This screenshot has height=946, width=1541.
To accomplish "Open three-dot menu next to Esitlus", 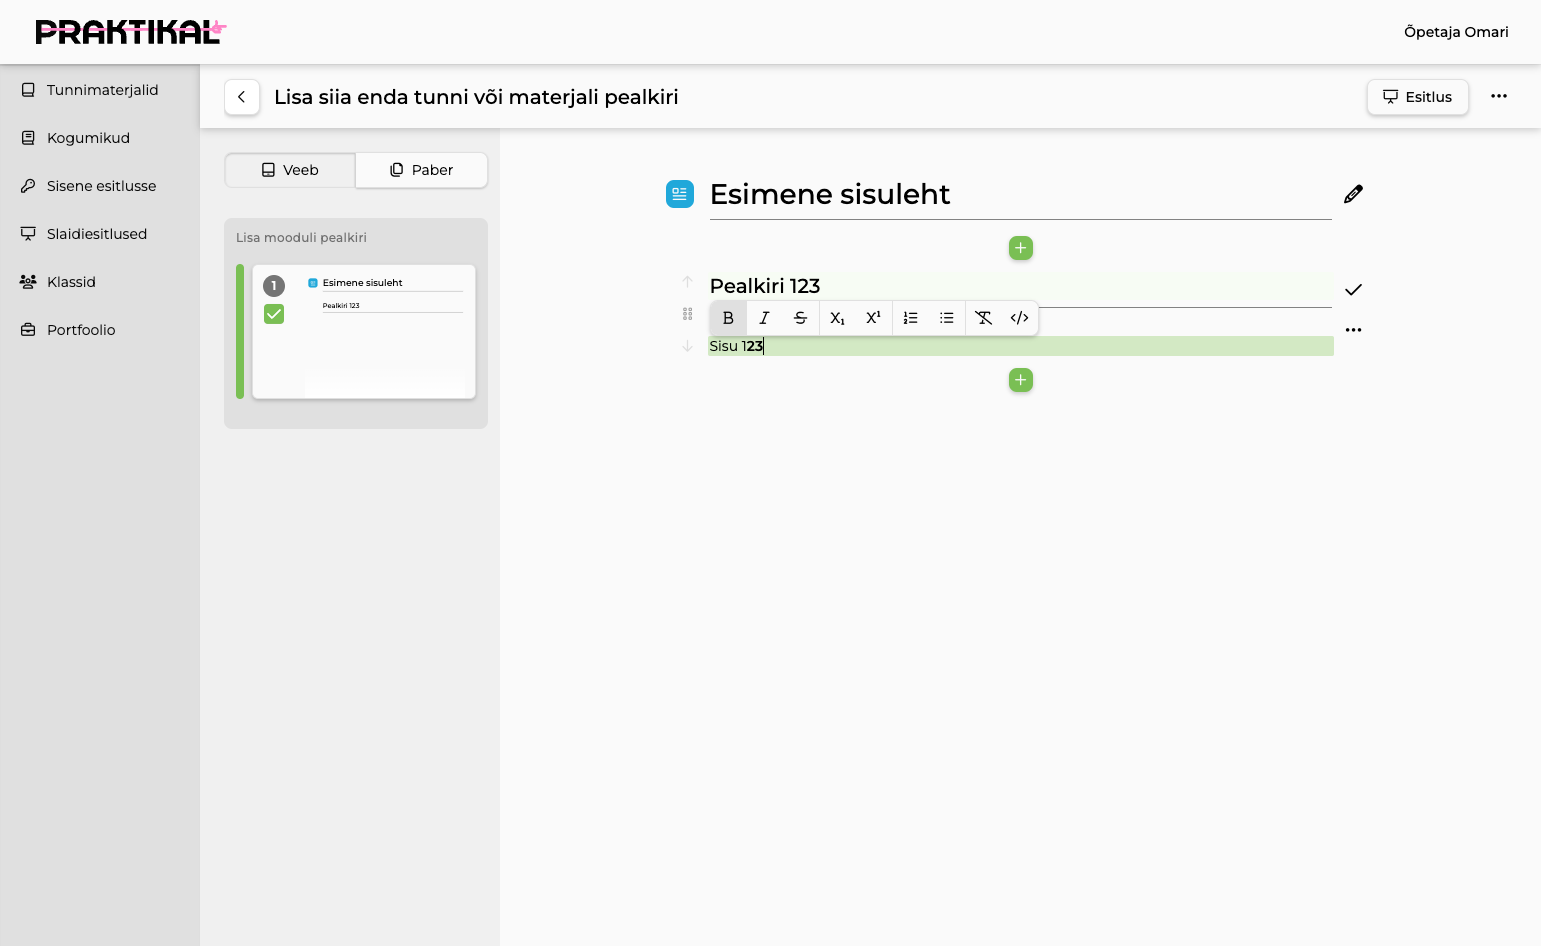I will point(1499,96).
